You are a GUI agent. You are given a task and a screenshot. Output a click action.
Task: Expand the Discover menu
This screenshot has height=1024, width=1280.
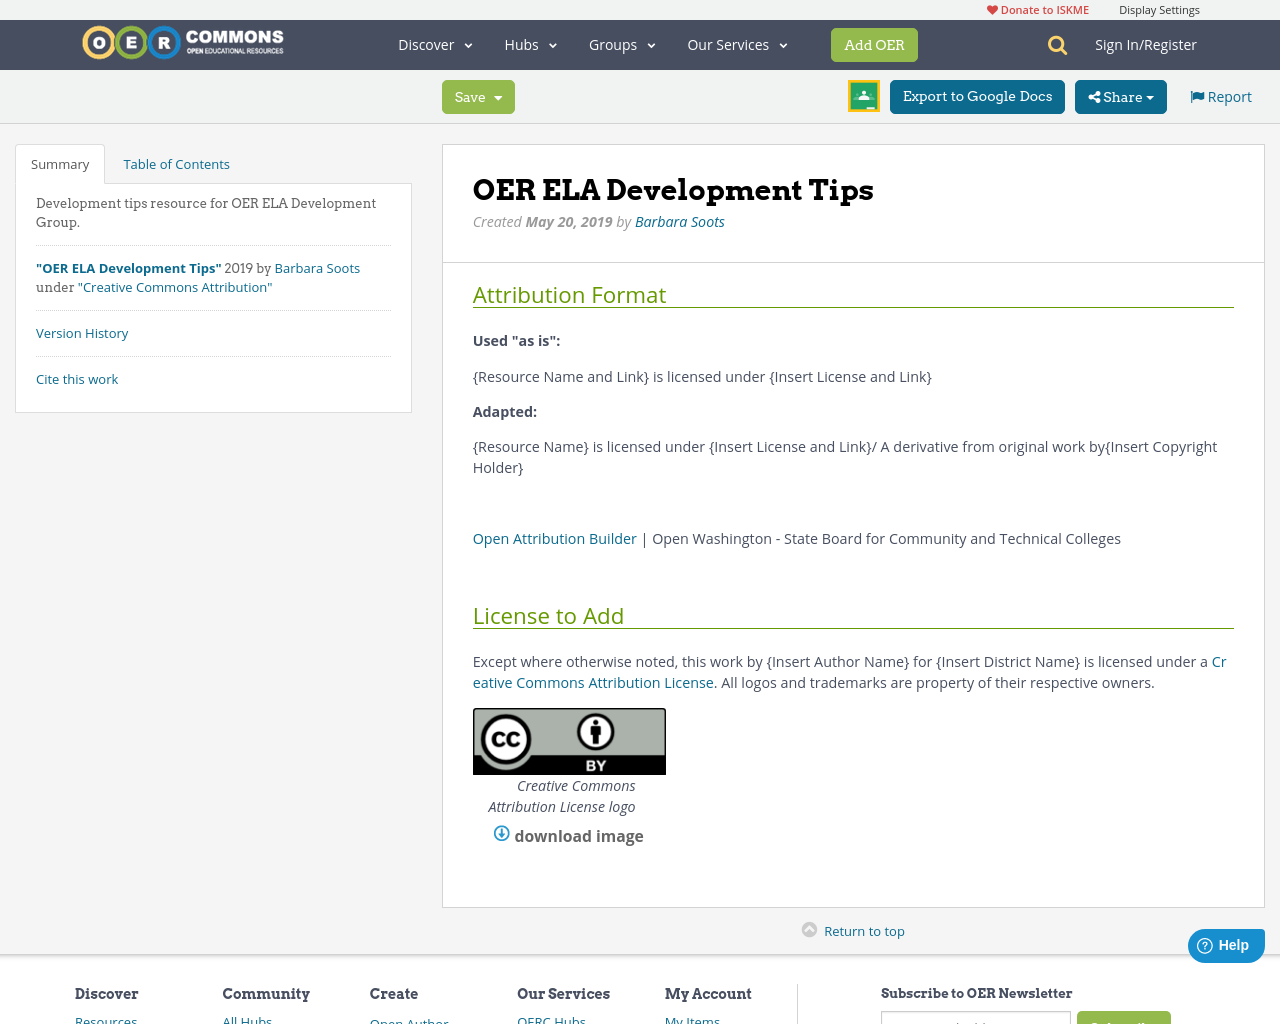(x=435, y=45)
